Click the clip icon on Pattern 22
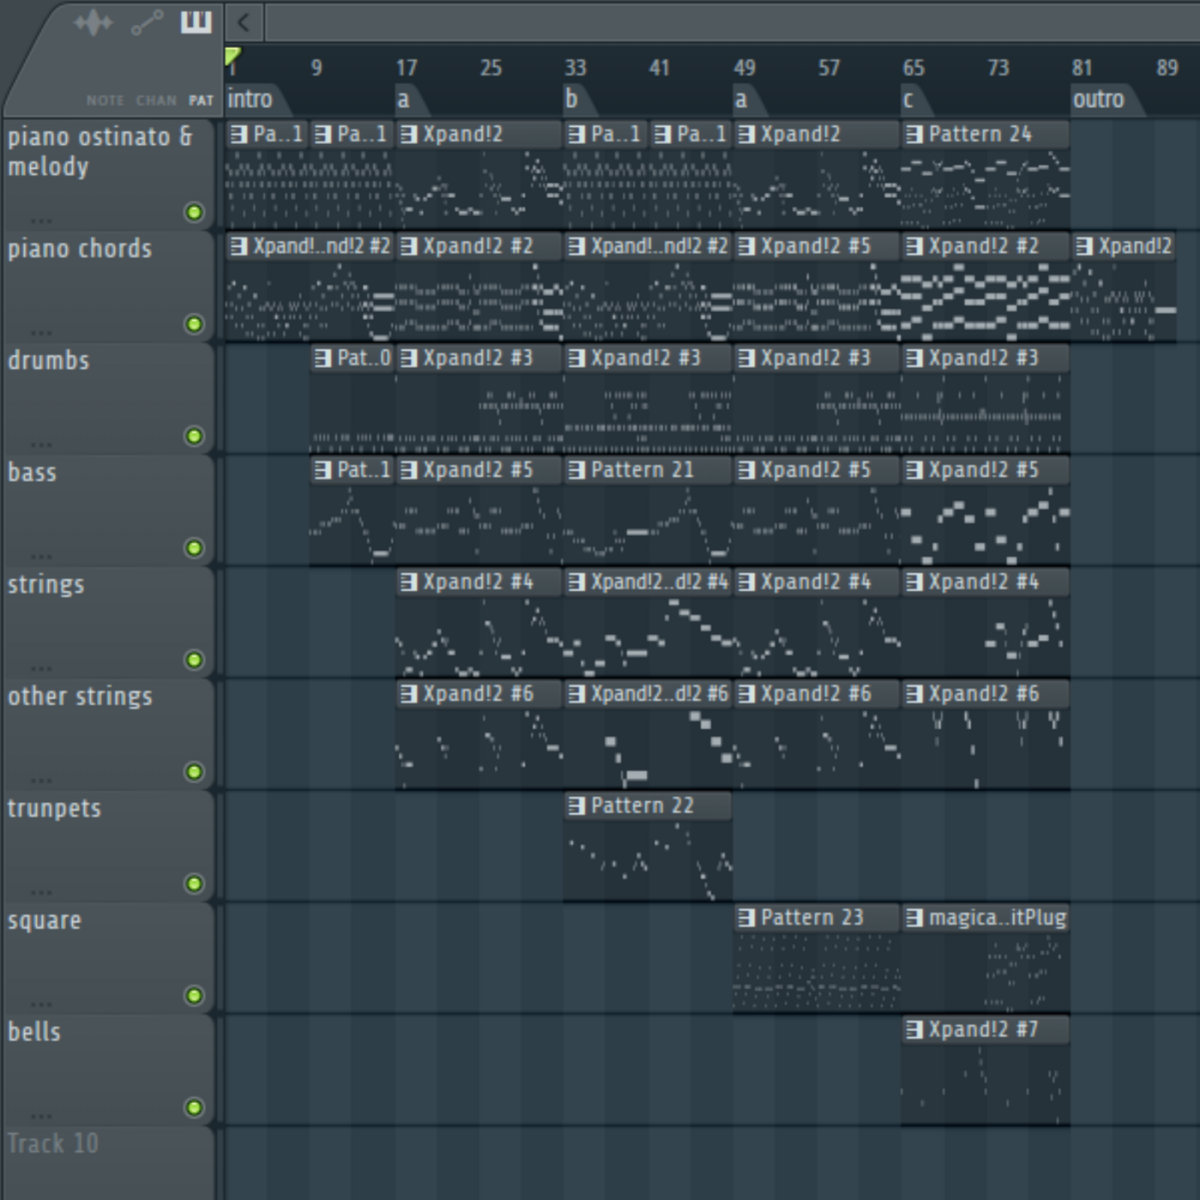The image size is (1200, 1200). point(576,806)
